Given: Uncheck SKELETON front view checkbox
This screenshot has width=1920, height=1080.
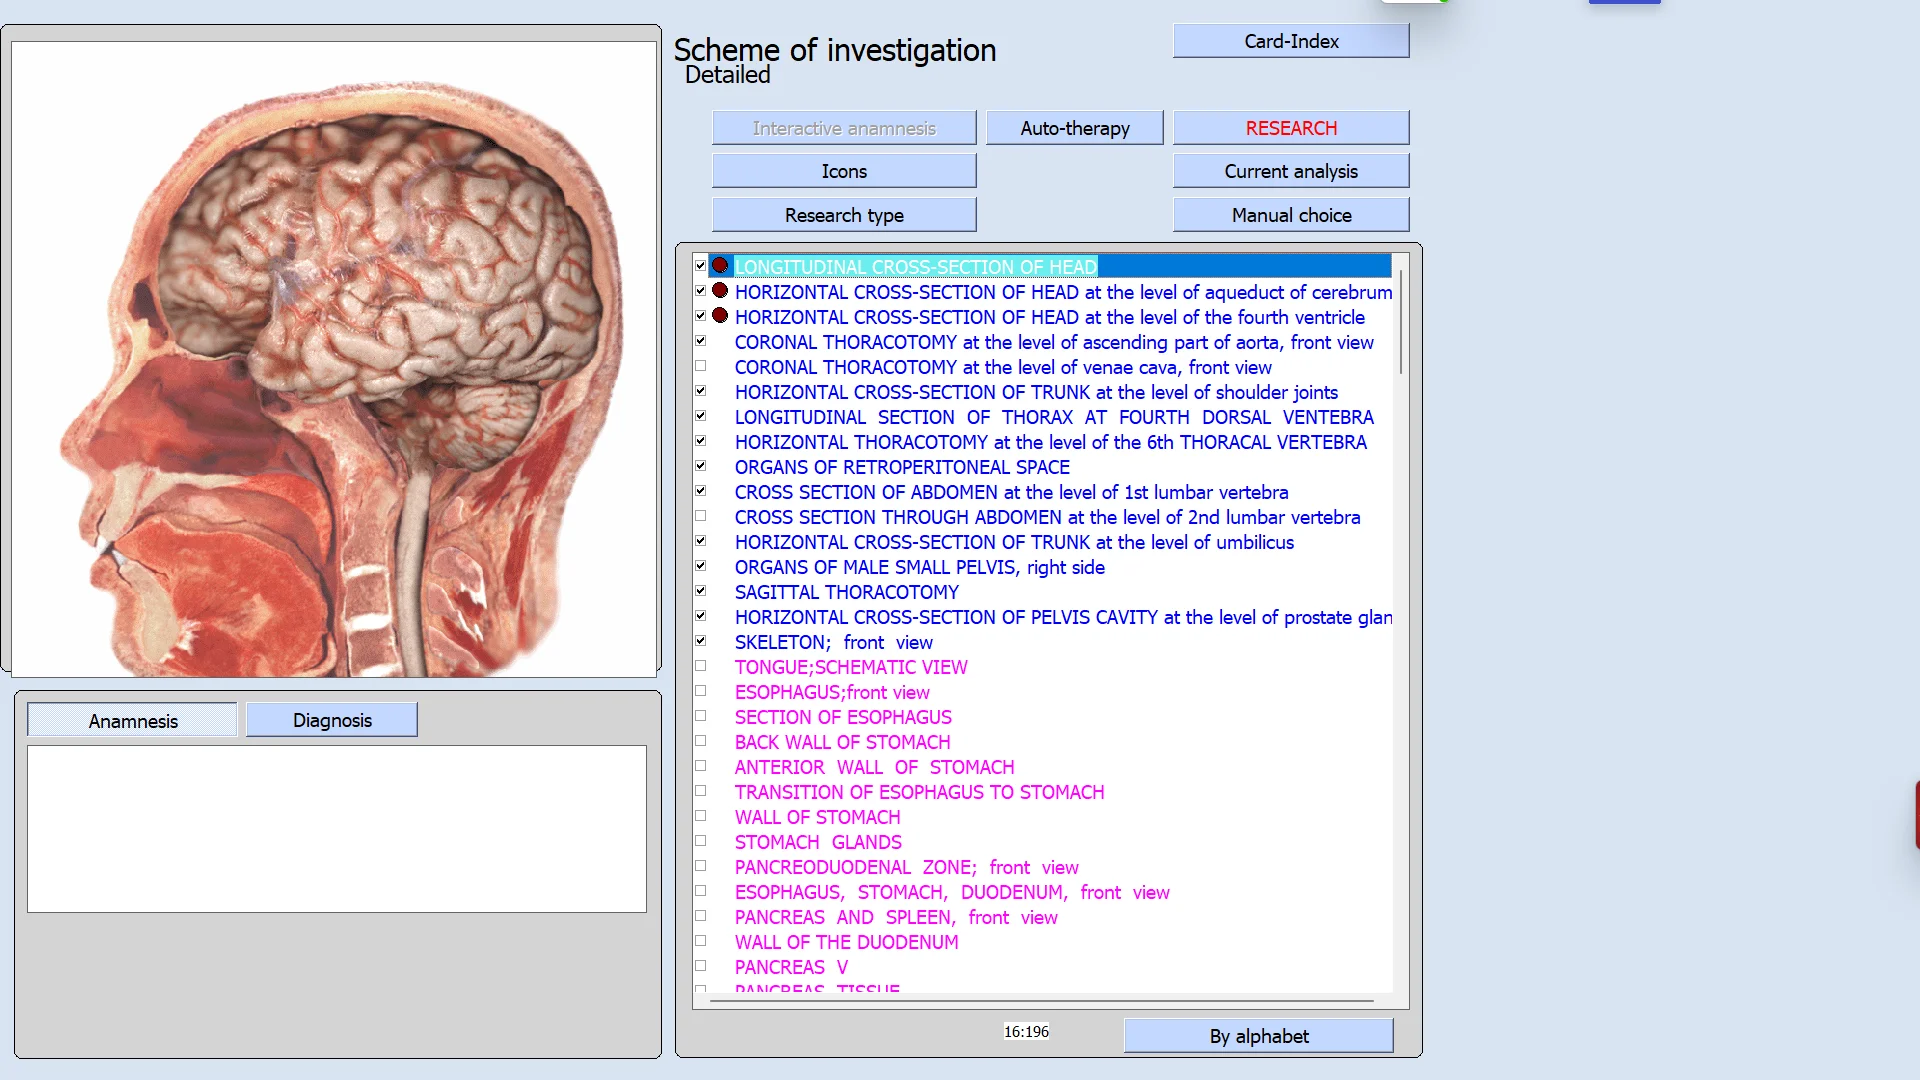Looking at the screenshot, I should pos(701,641).
